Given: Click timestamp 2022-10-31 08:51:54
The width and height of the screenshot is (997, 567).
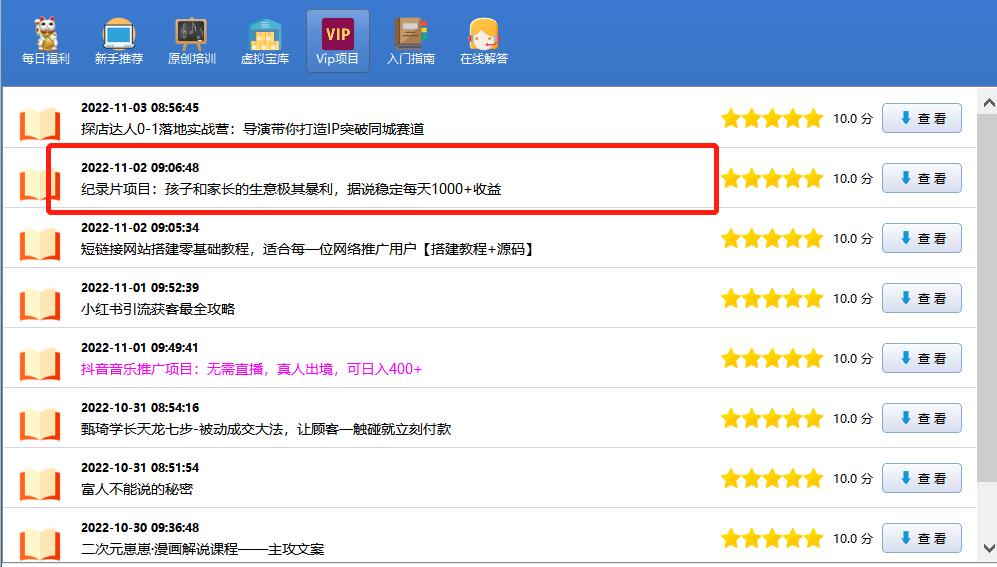Looking at the screenshot, I should pos(140,468).
